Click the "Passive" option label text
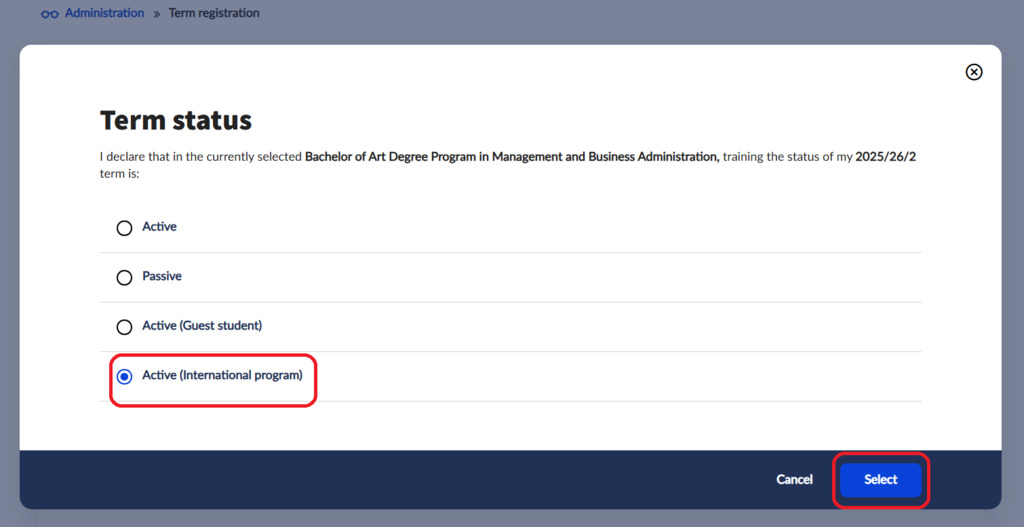Image resolution: width=1024 pixels, height=527 pixels. pos(162,276)
